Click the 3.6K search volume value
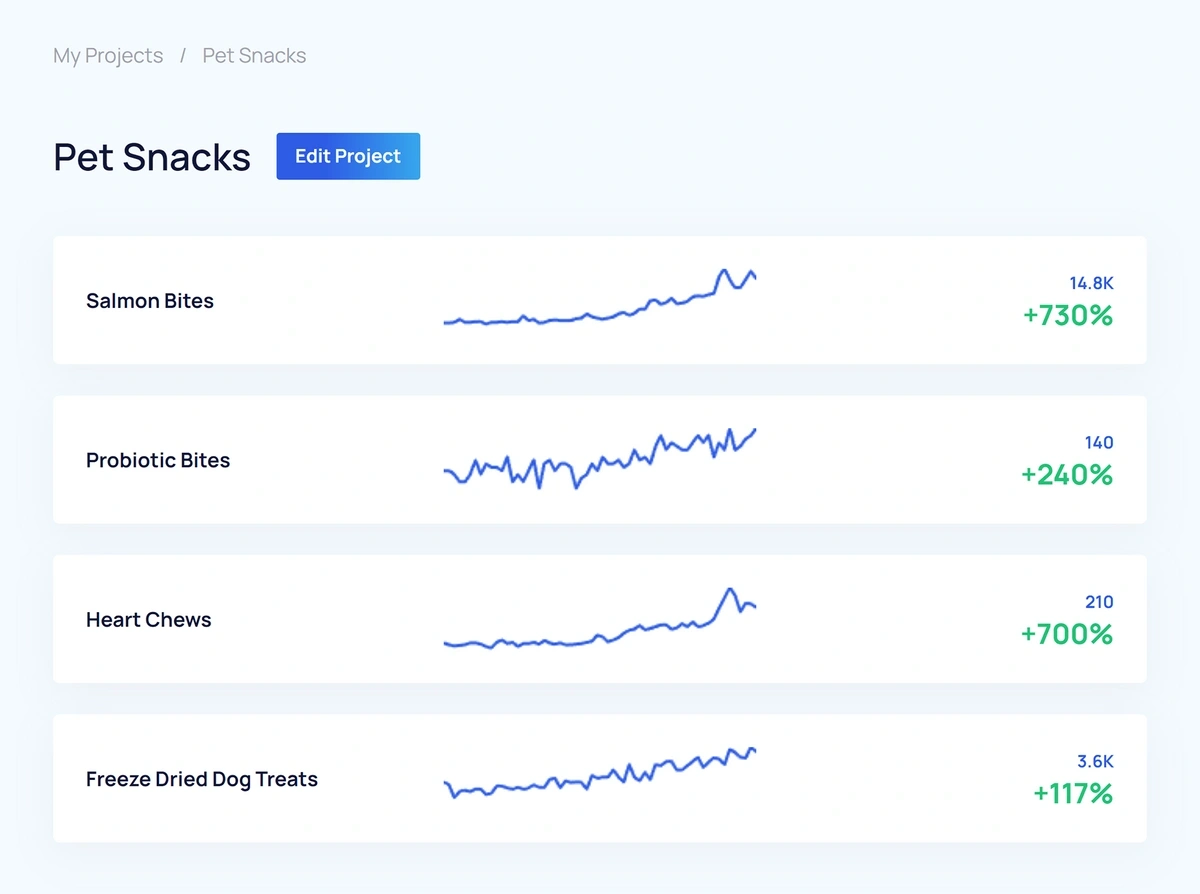Screen dimensions: 1200x894 [1095, 761]
